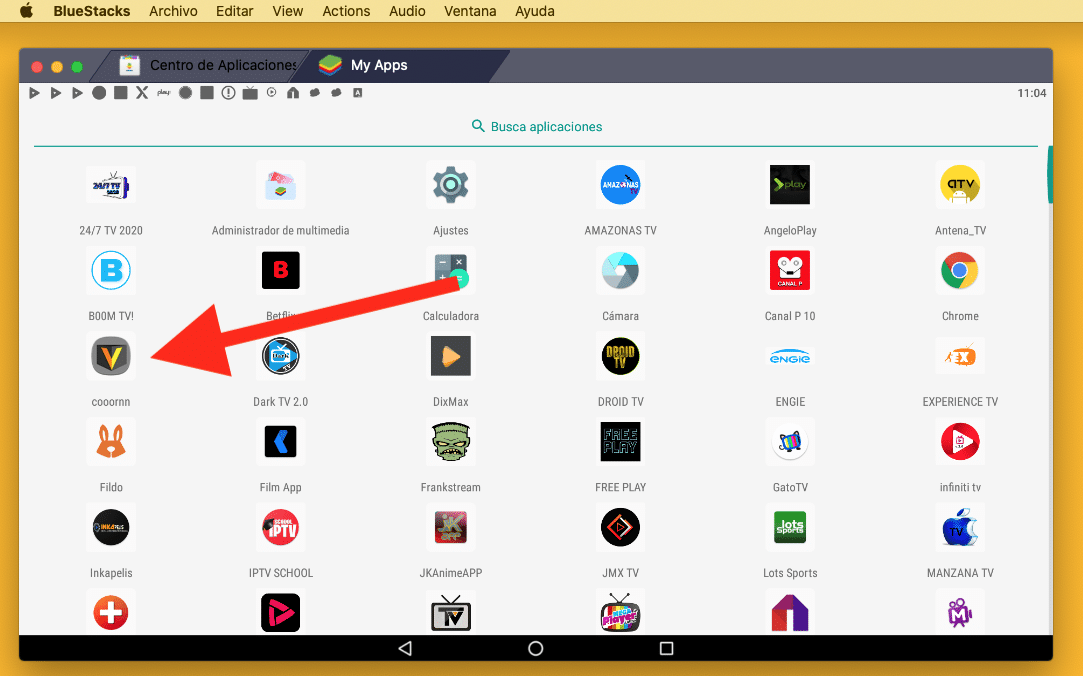Open the FREE PLAY app

(x=620, y=441)
